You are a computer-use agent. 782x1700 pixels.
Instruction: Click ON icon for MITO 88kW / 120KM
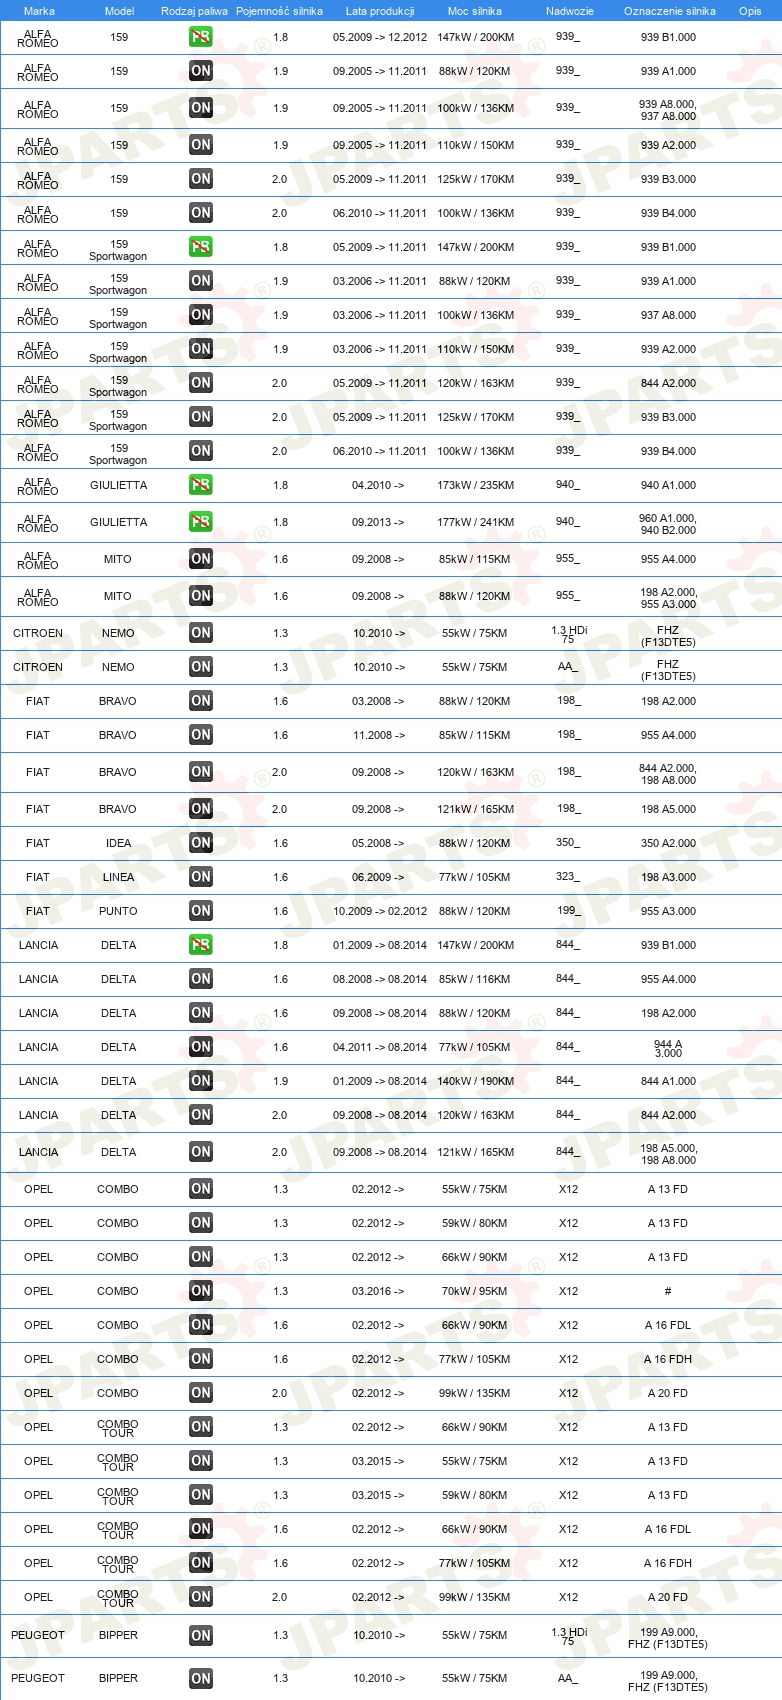pyautogui.click(x=201, y=596)
